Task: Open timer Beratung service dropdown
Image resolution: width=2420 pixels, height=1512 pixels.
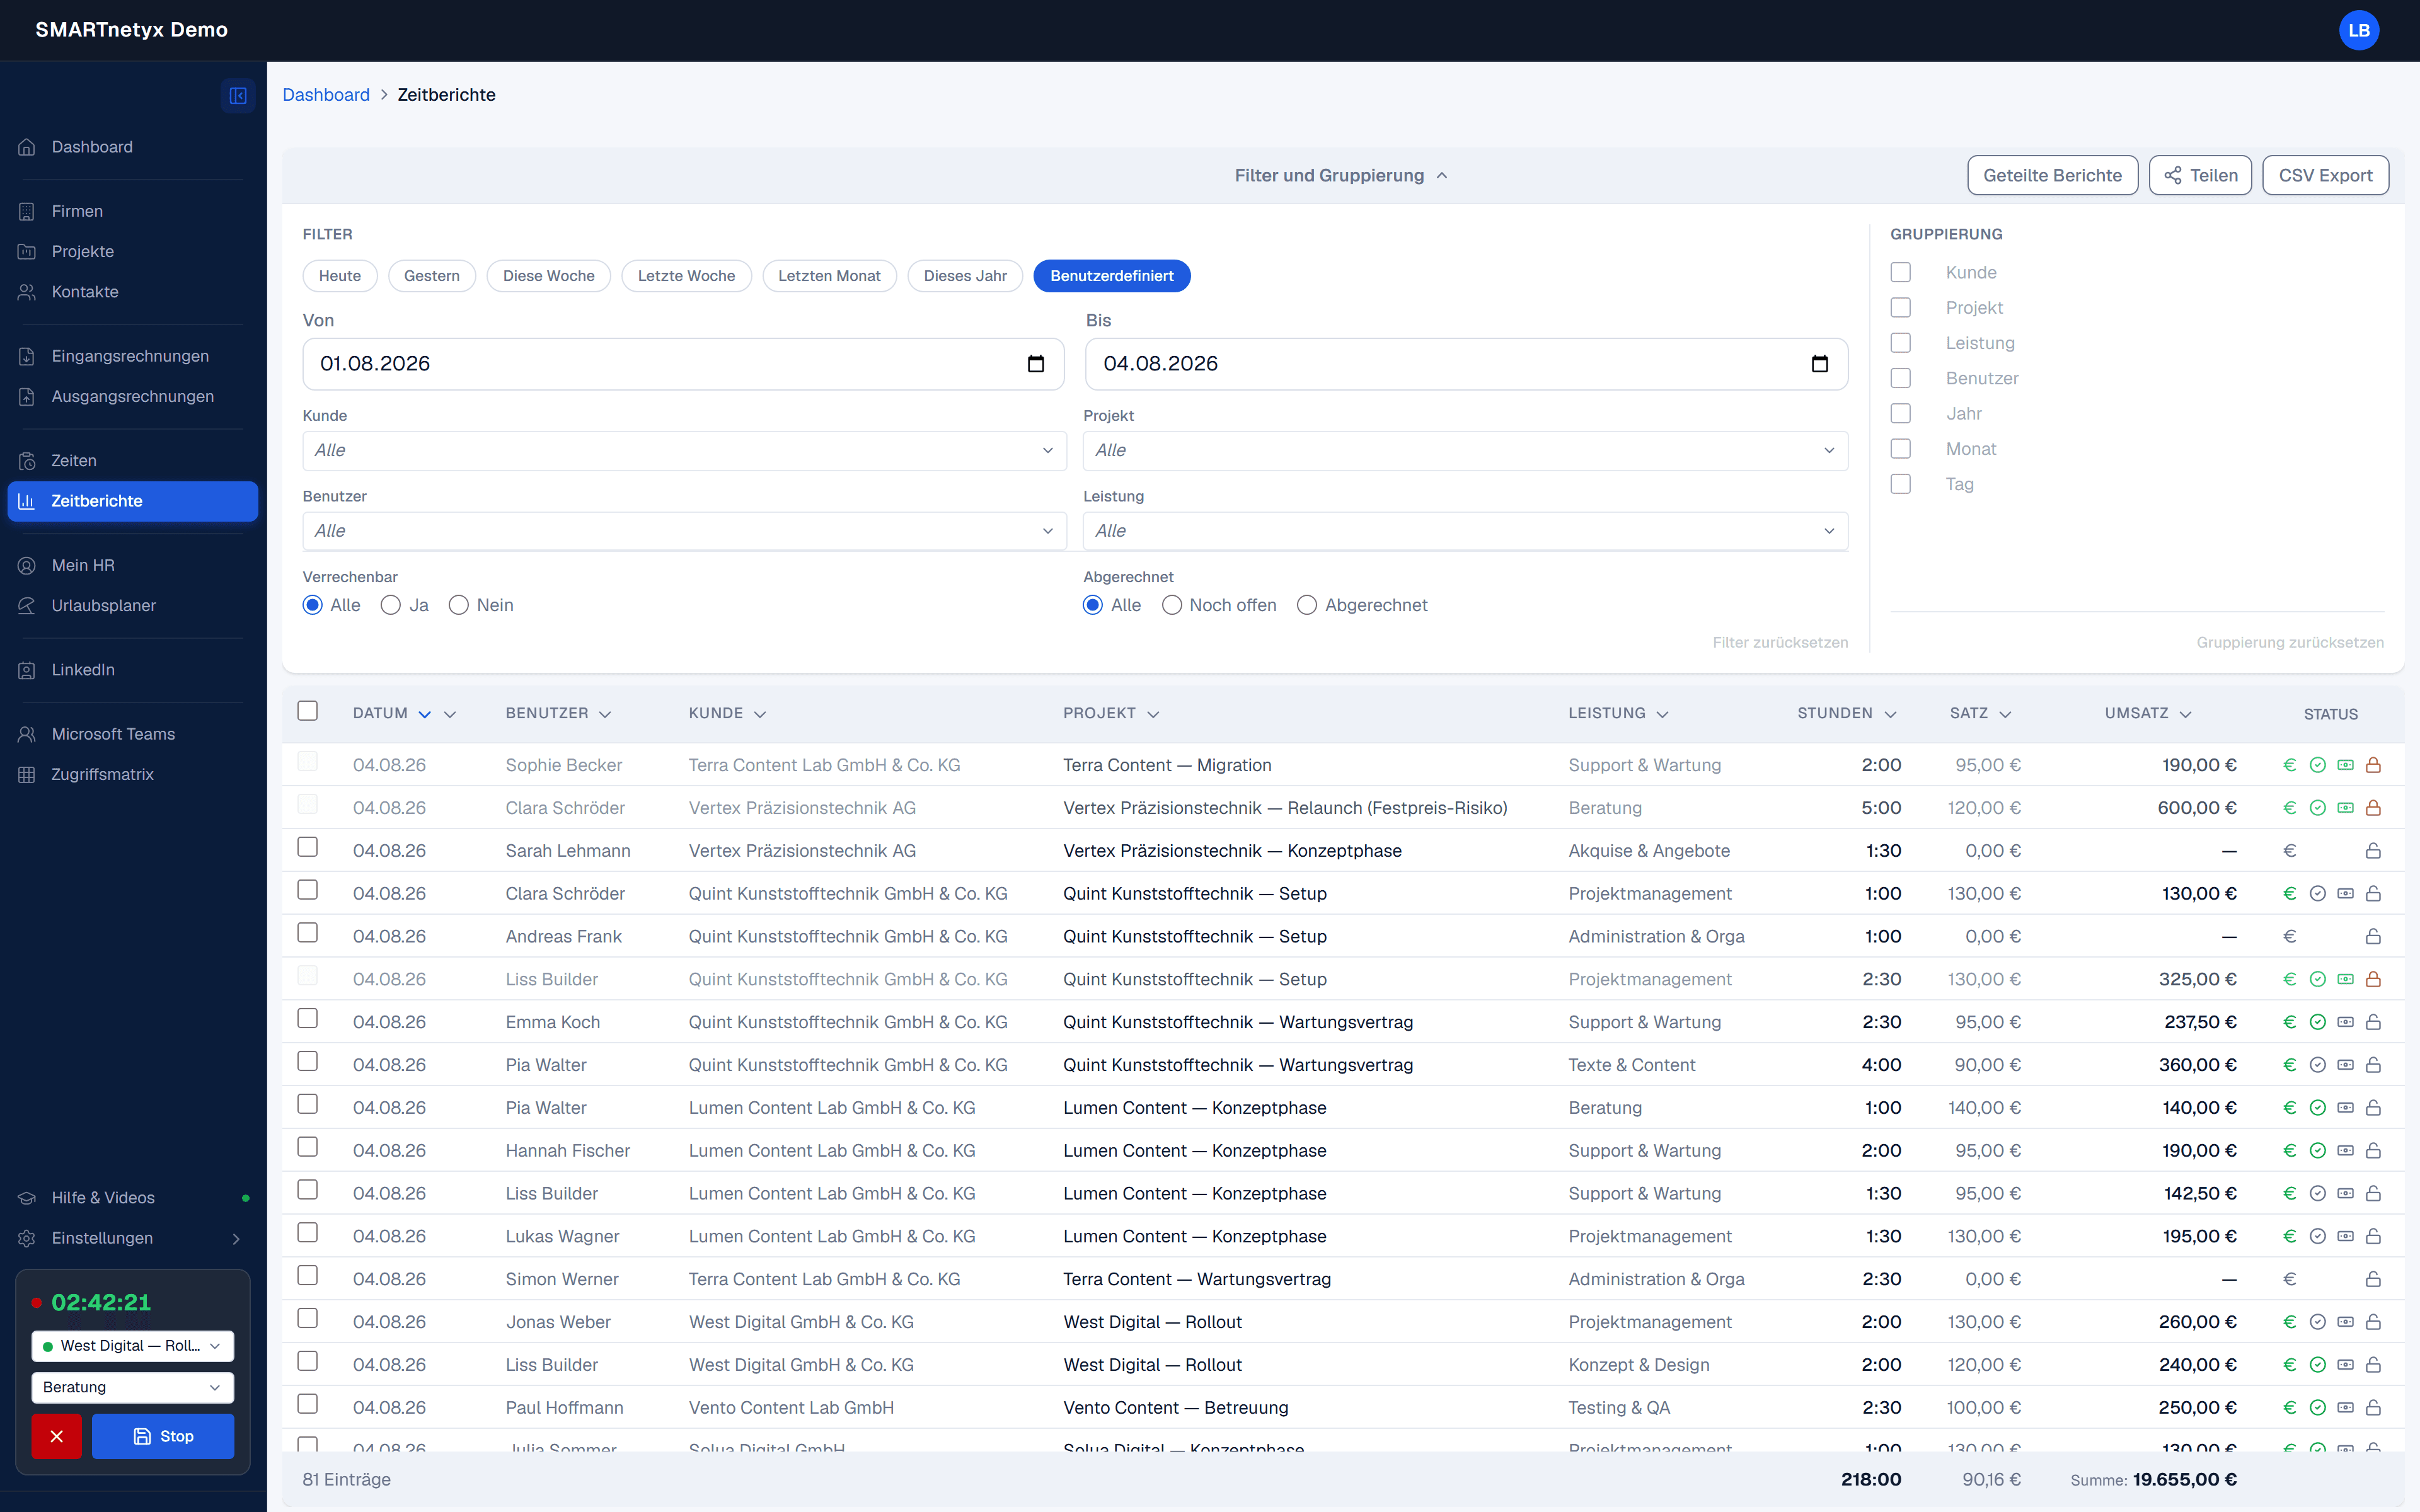Action: (133, 1387)
